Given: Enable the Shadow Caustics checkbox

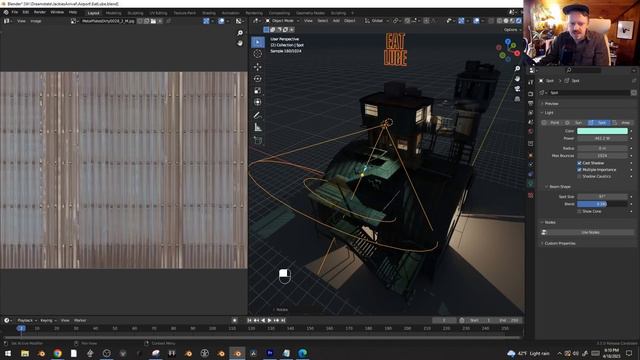Looking at the screenshot, I should [x=579, y=176].
